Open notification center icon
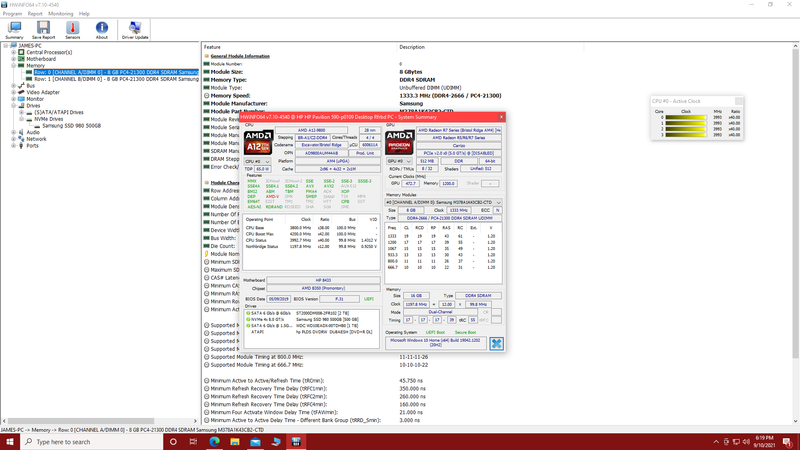Image resolution: width=800 pixels, height=450 pixels. (x=787, y=442)
